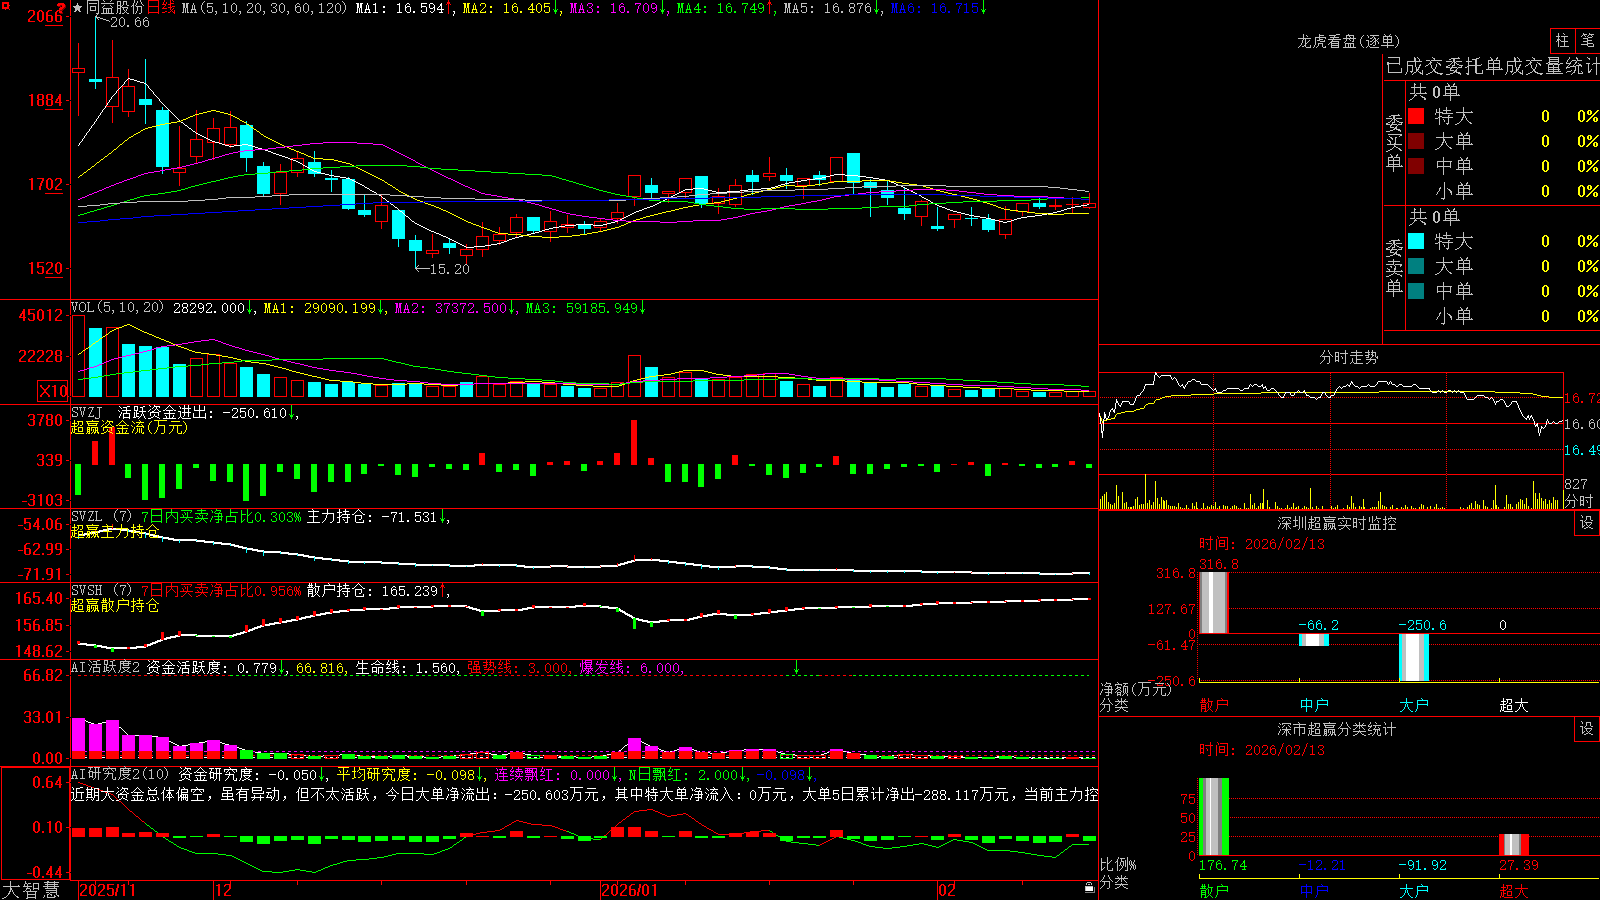Click 大户 label in 实时监控 chart
This screenshot has width=1600, height=900.
(x=1414, y=705)
